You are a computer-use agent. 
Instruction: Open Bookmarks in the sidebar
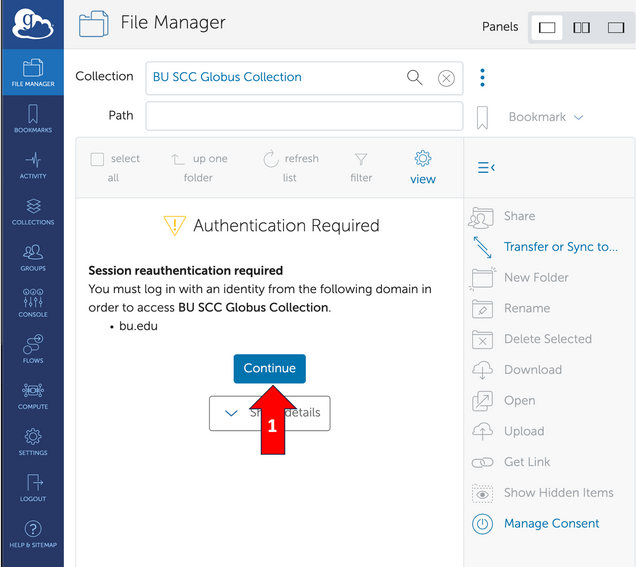[x=33, y=119]
